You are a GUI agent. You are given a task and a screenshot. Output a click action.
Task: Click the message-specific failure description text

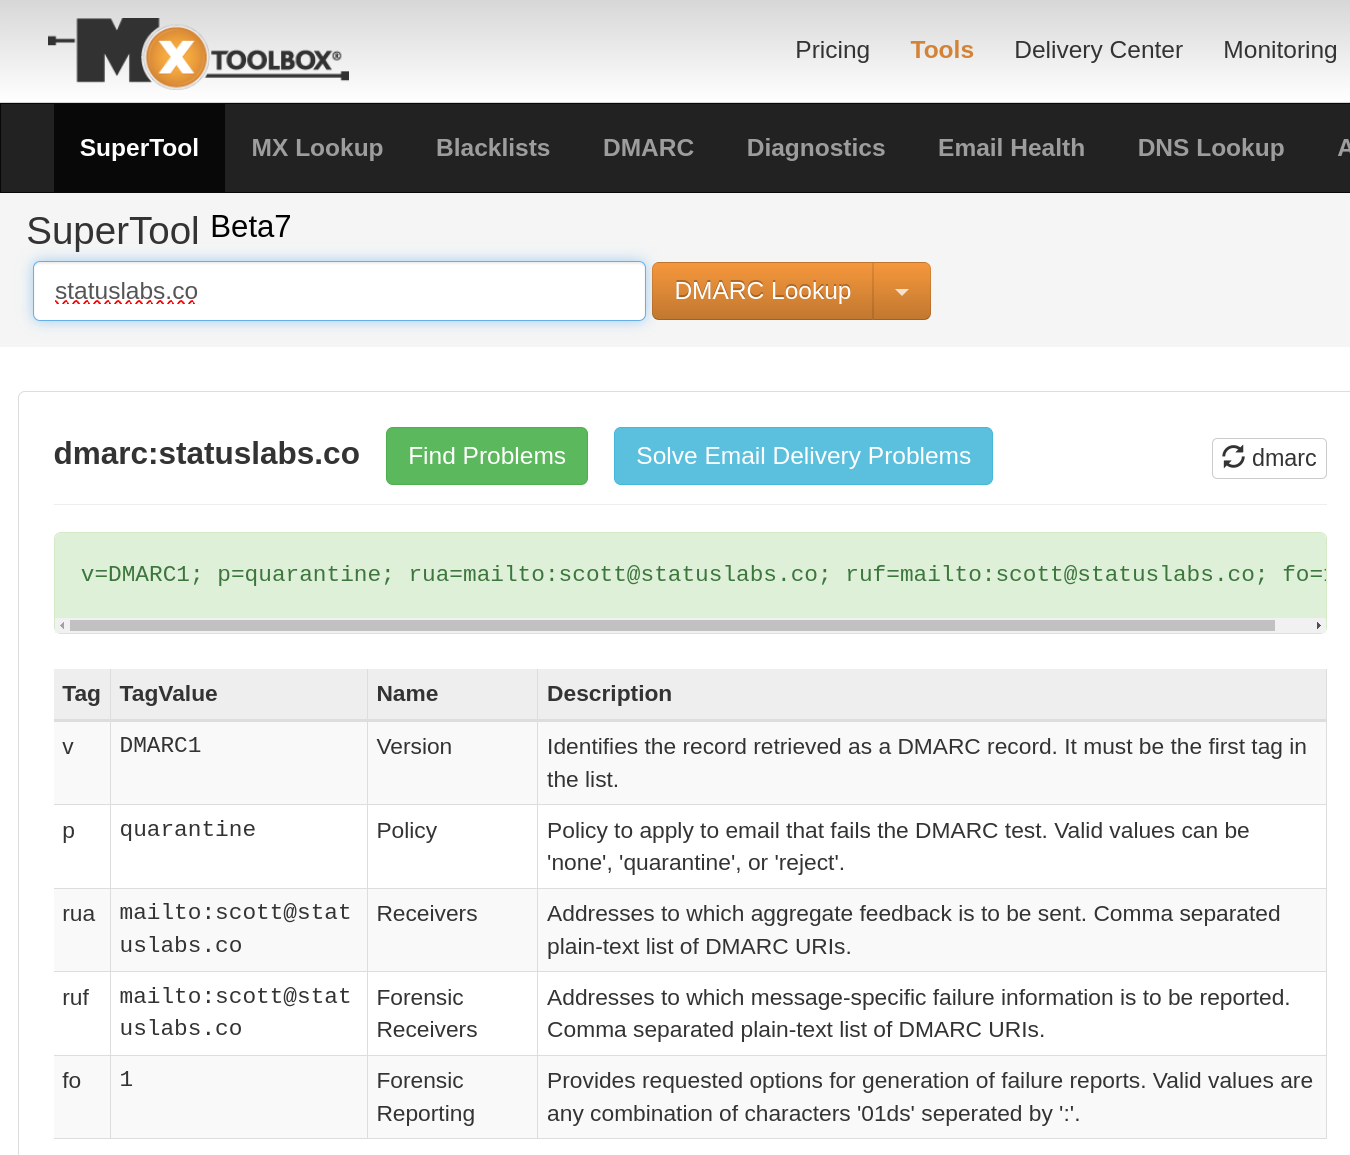[918, 1013]
